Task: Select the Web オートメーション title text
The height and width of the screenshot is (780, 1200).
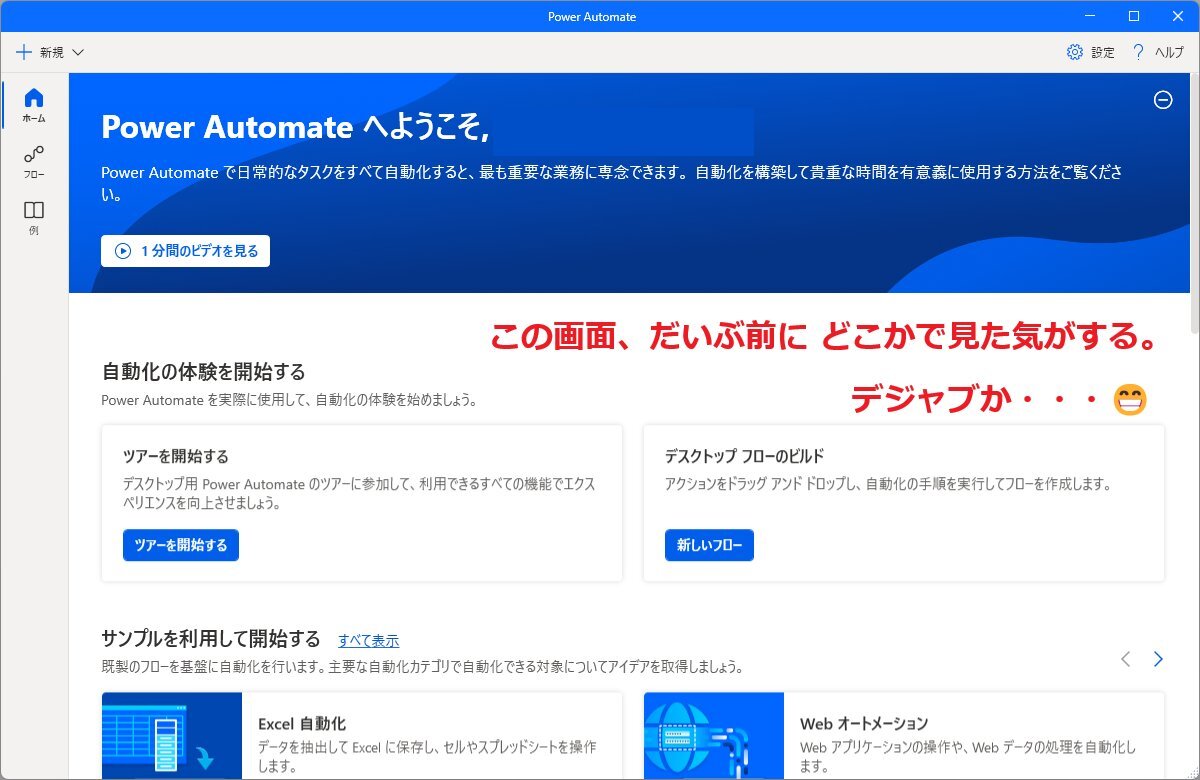Action: [864, 723]
